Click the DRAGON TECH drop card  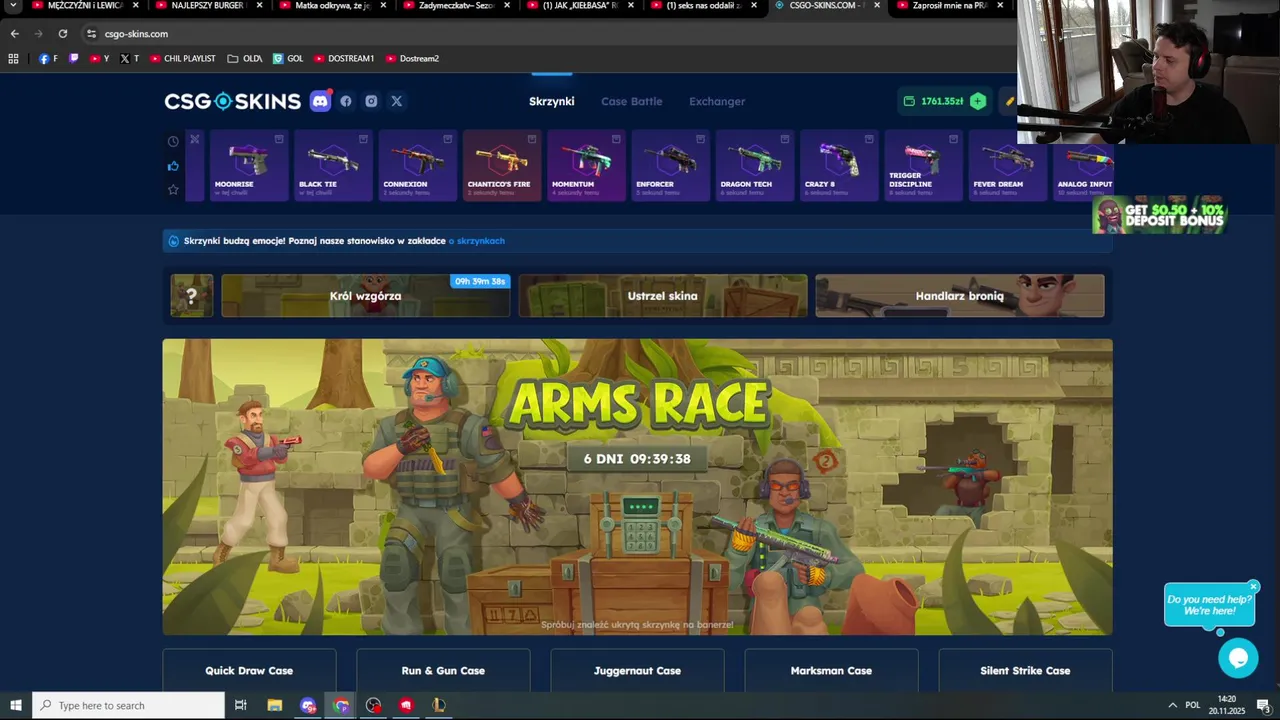[755, 165]
